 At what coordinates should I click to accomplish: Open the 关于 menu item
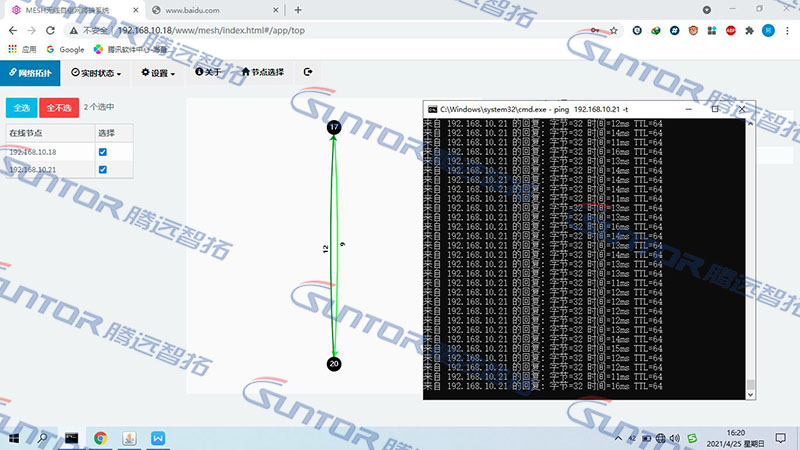click(208, 73)
